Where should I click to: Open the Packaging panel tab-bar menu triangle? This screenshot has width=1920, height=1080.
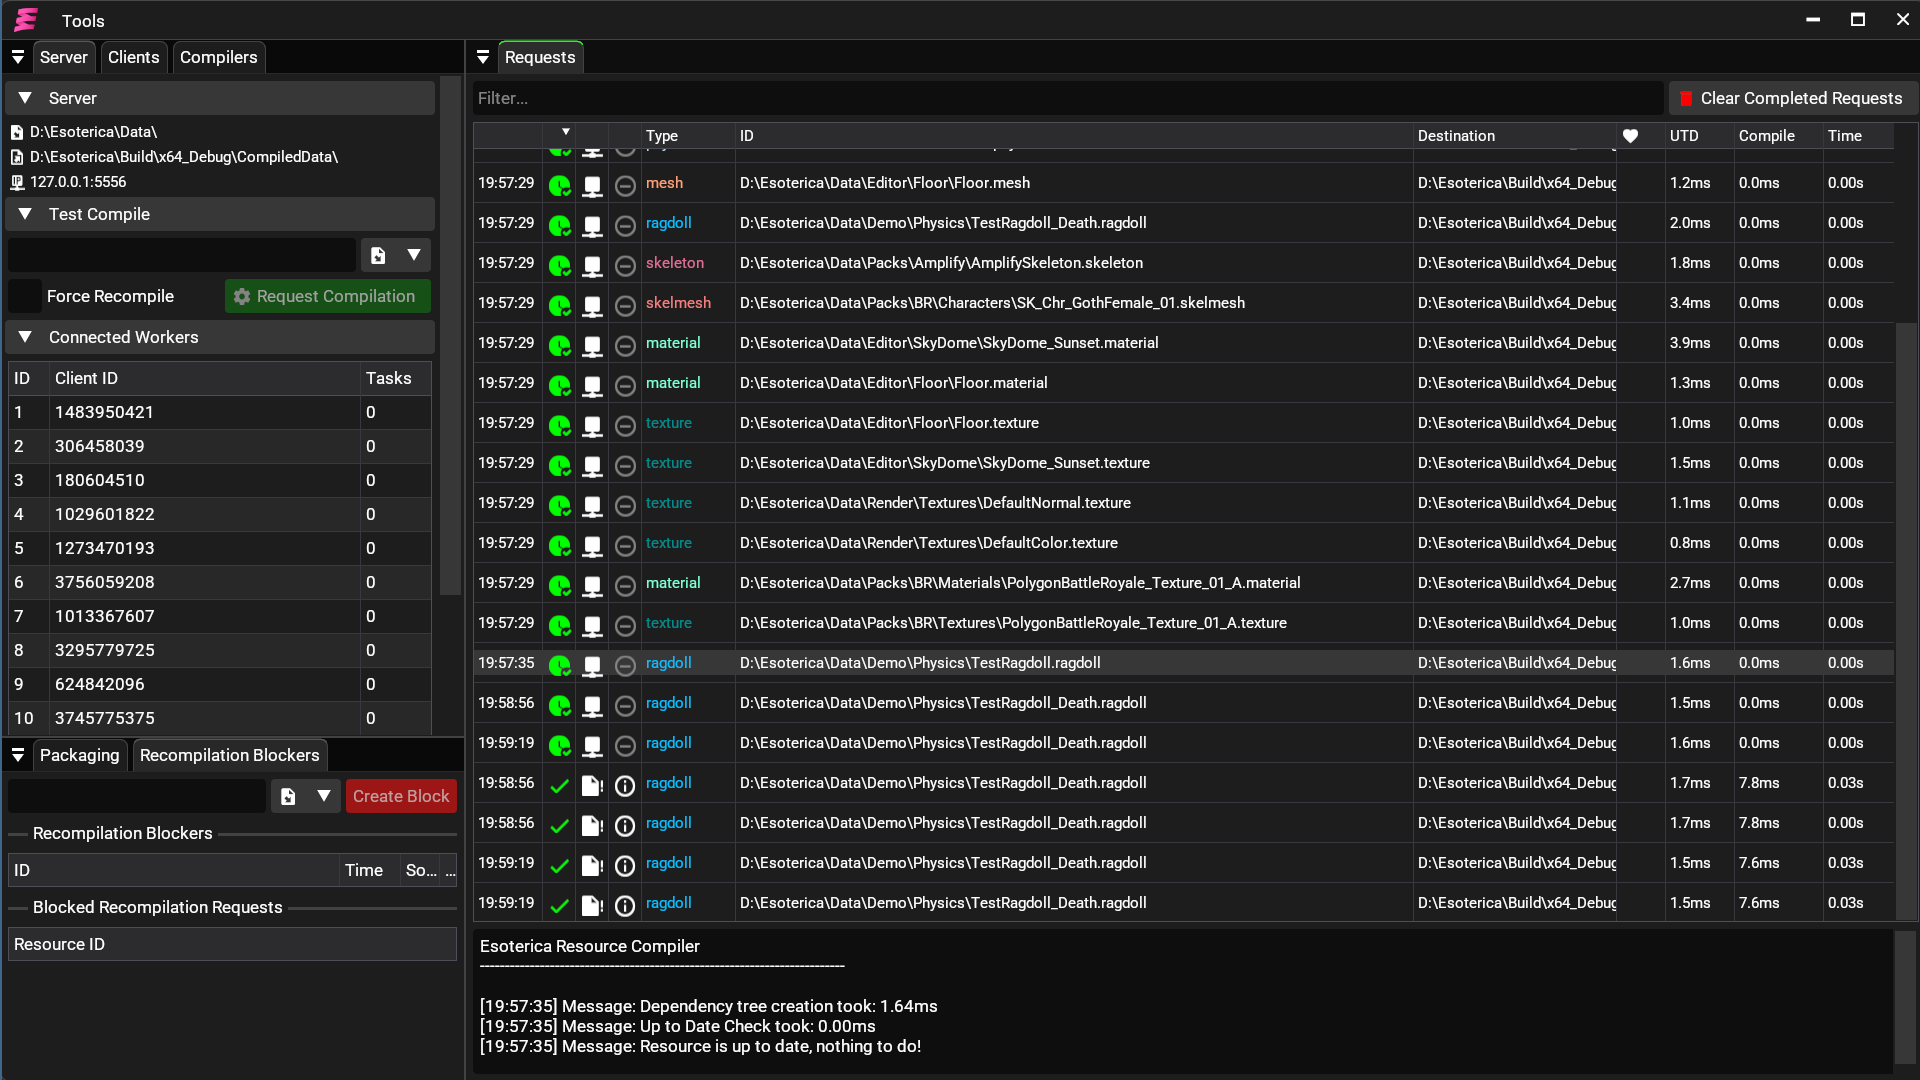point(18,755)
